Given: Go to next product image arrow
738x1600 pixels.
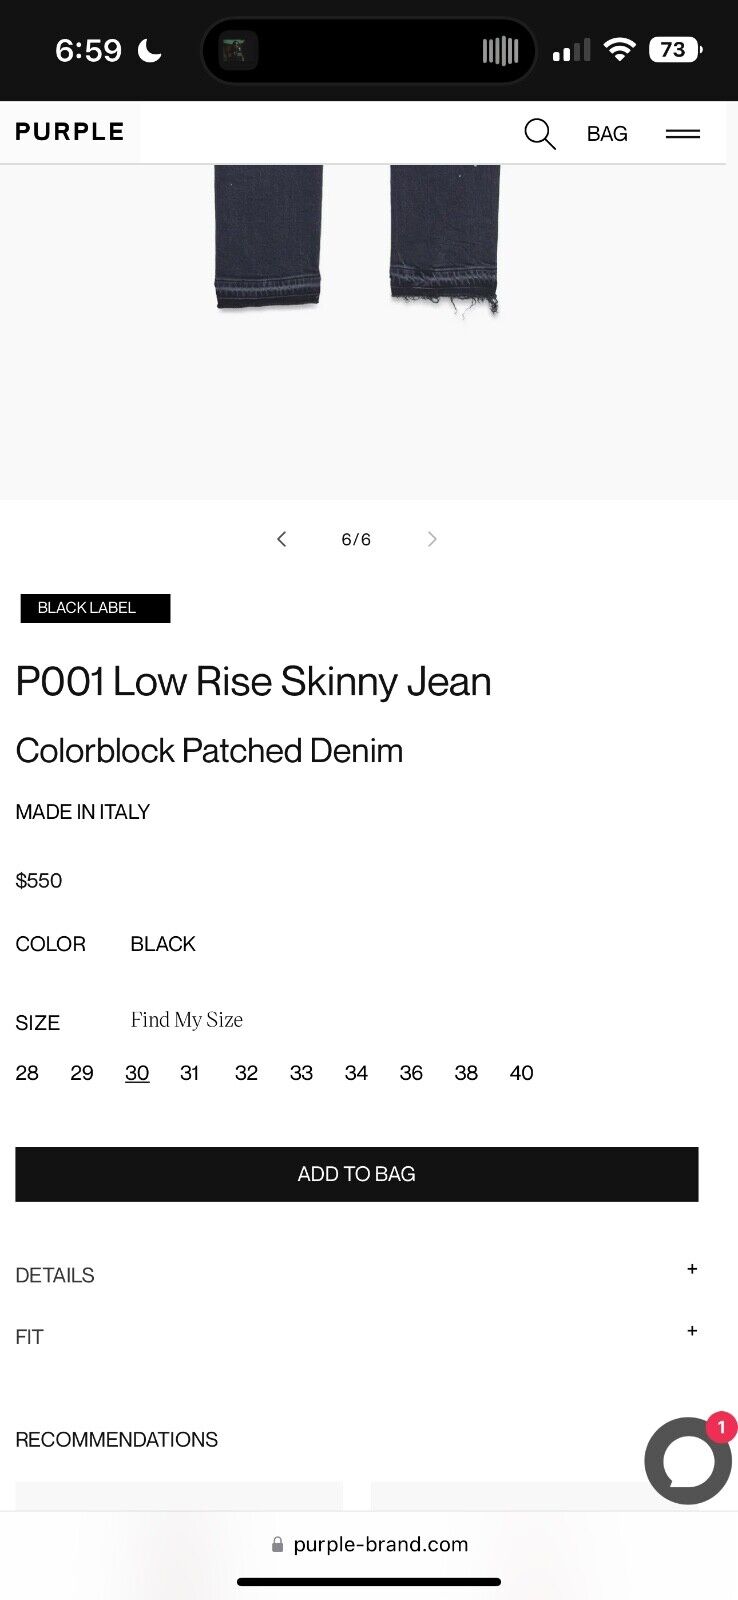Looking at the screenshot, I should [x=432, y=539].
